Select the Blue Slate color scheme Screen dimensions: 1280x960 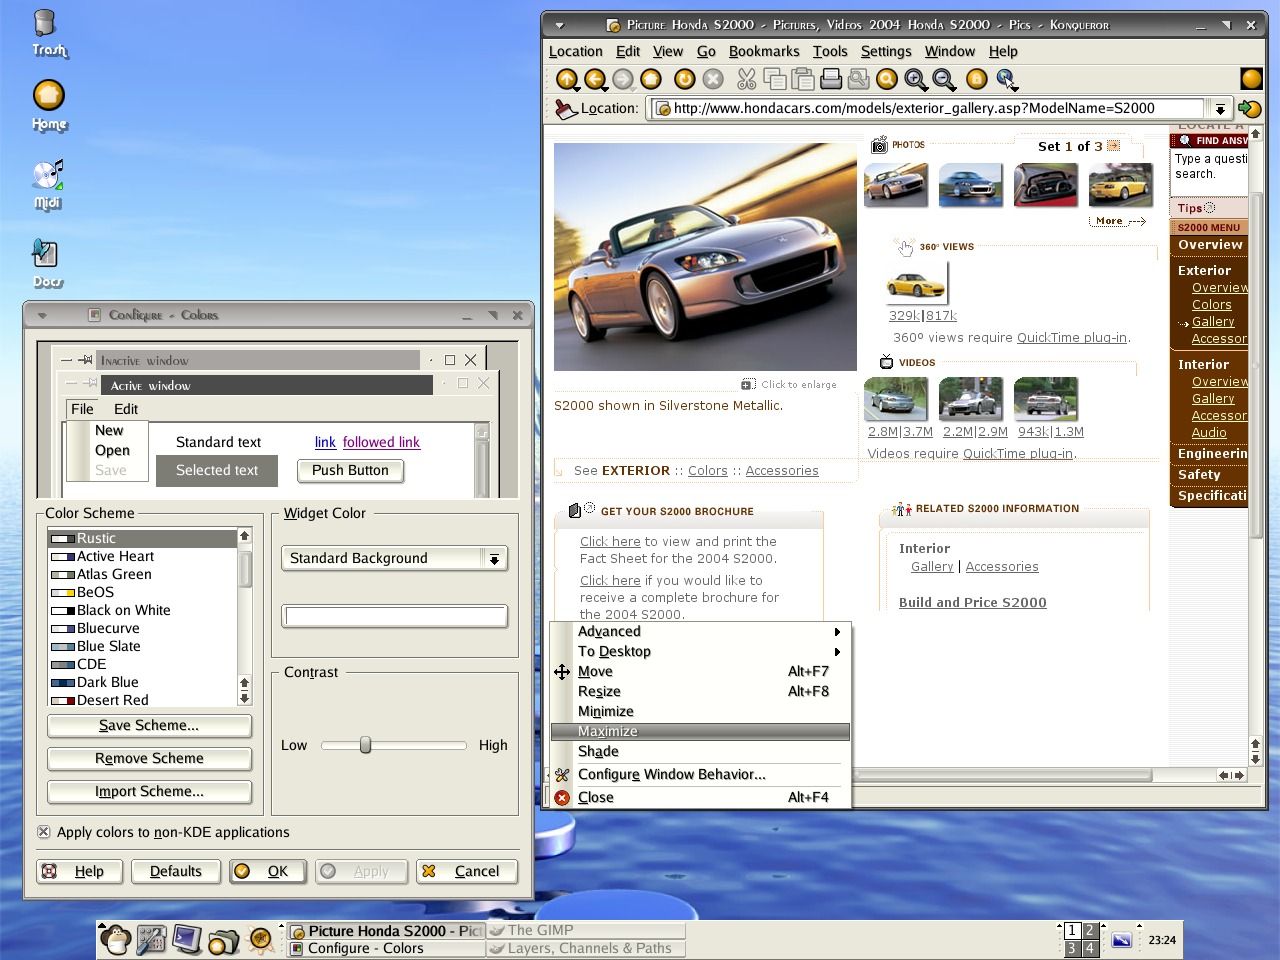pyautogui.click(x=143, y=646)
